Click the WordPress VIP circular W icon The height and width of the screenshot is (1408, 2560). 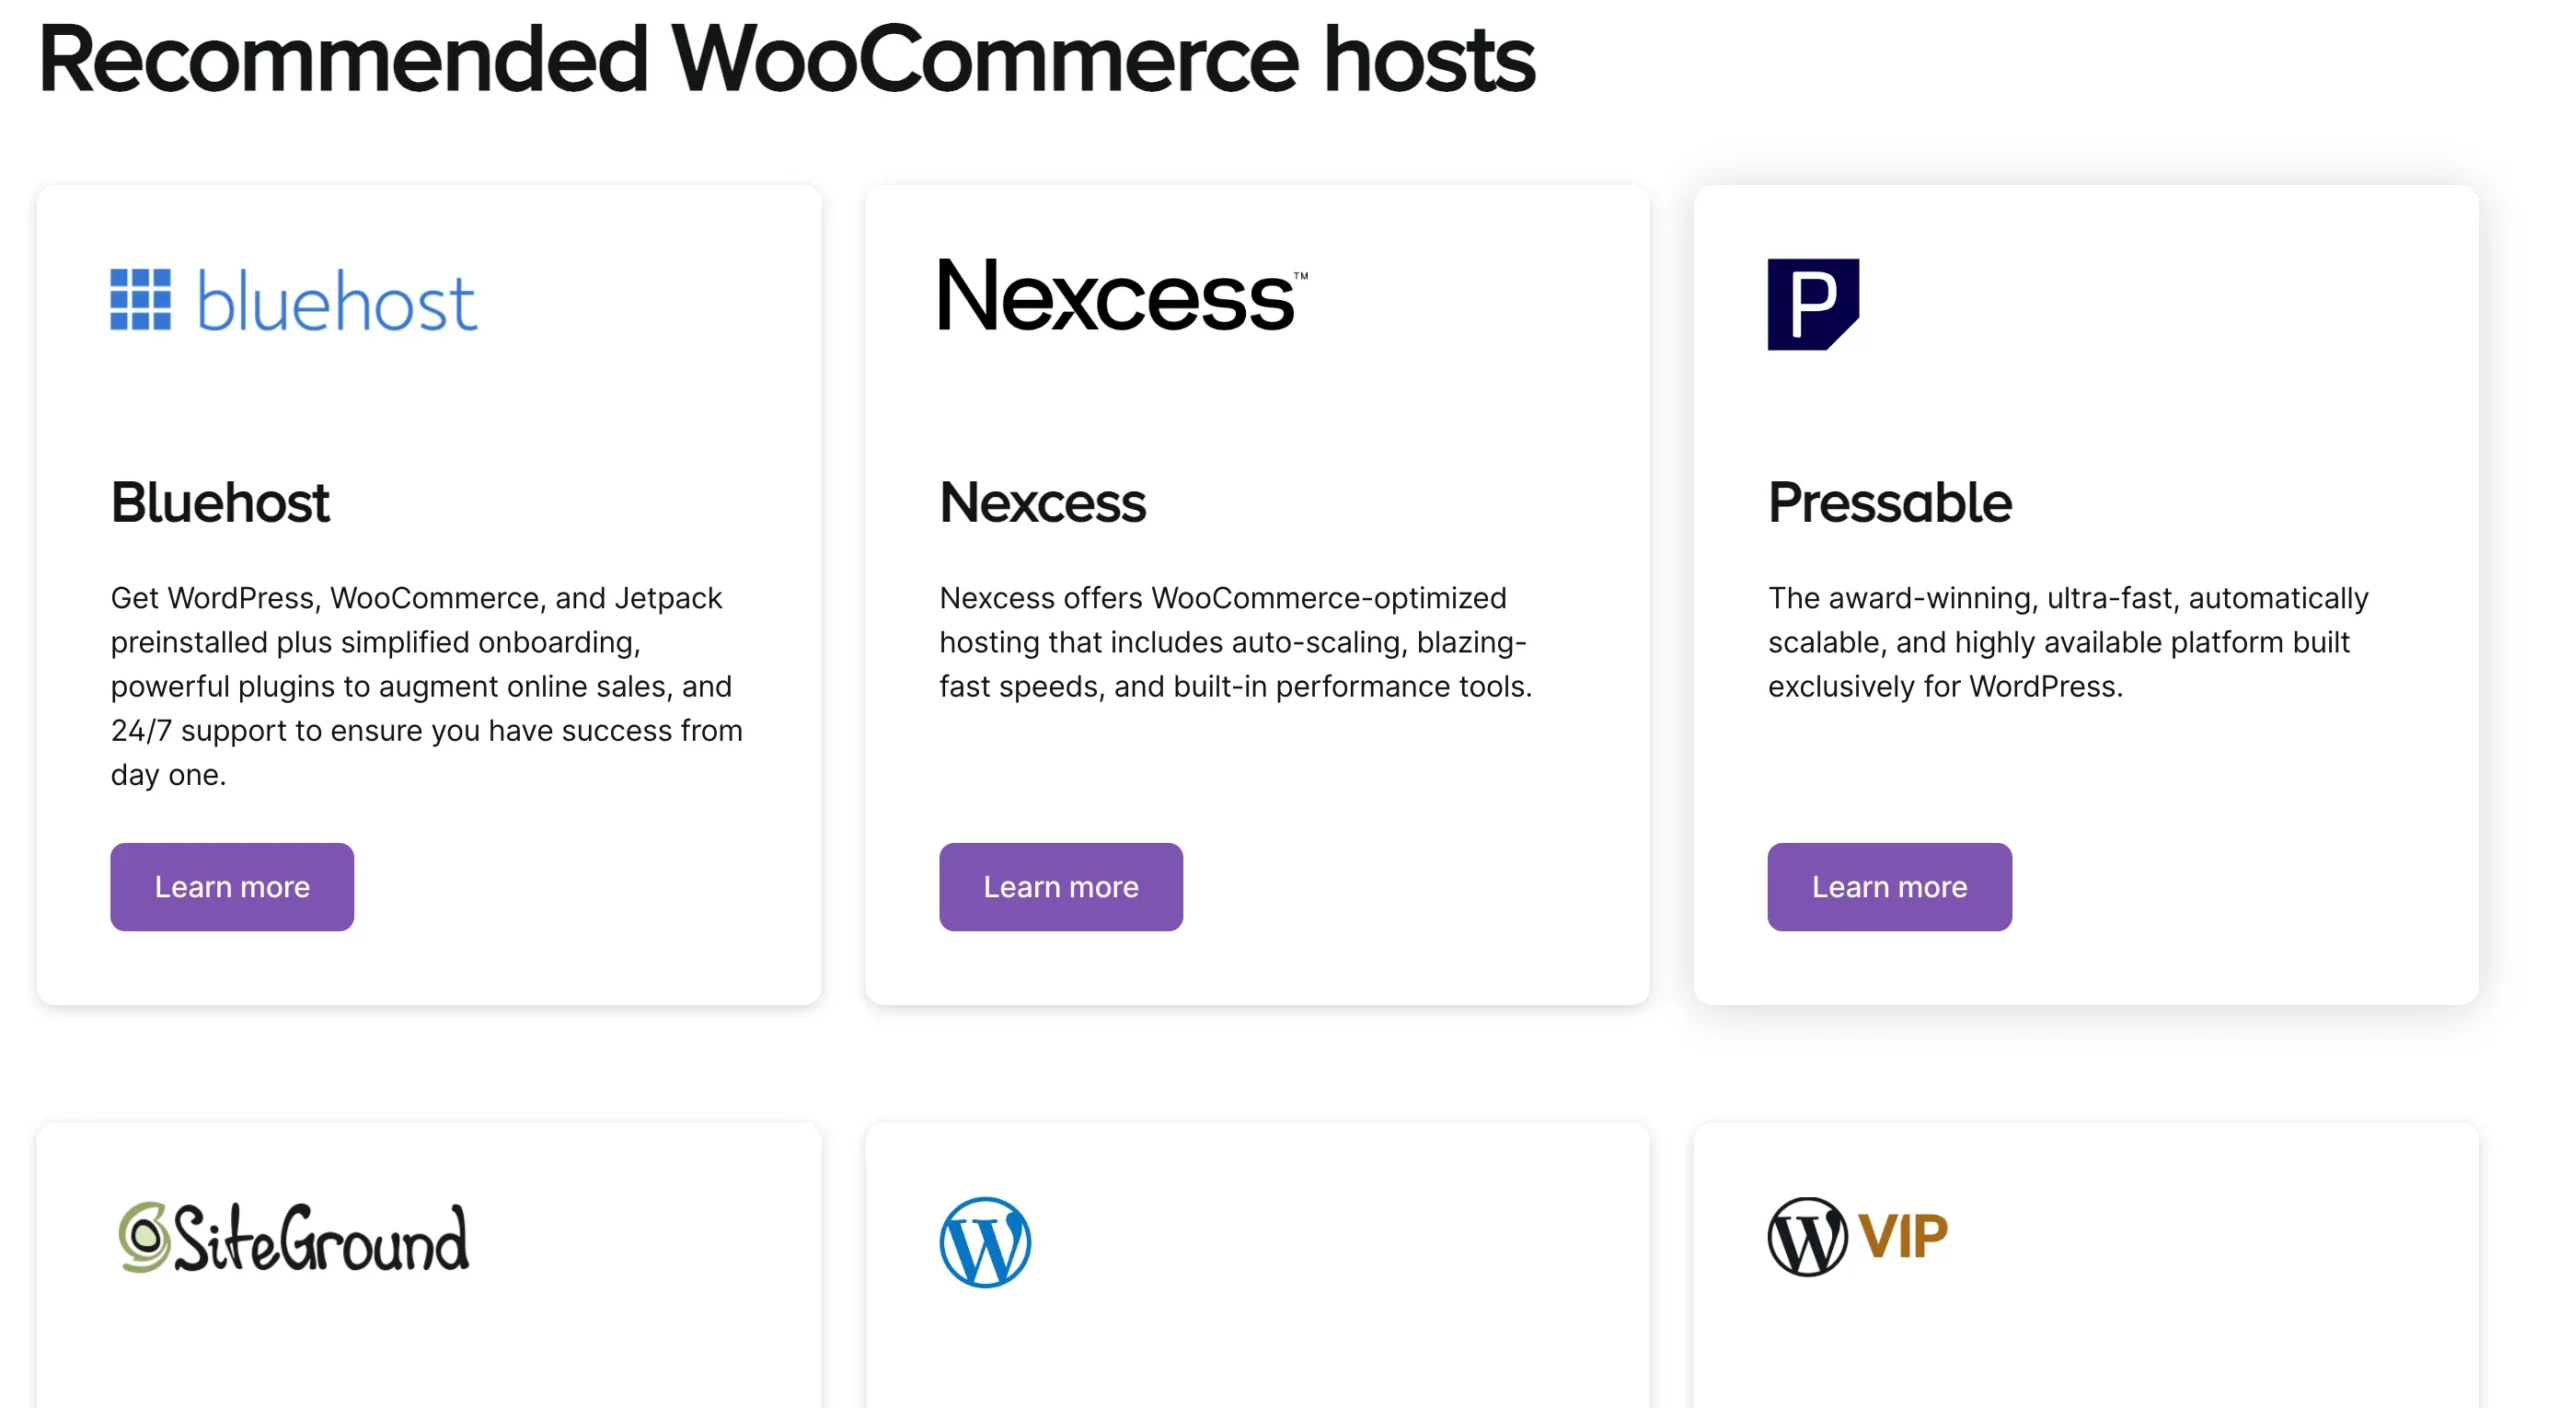click(1807, 1237)
